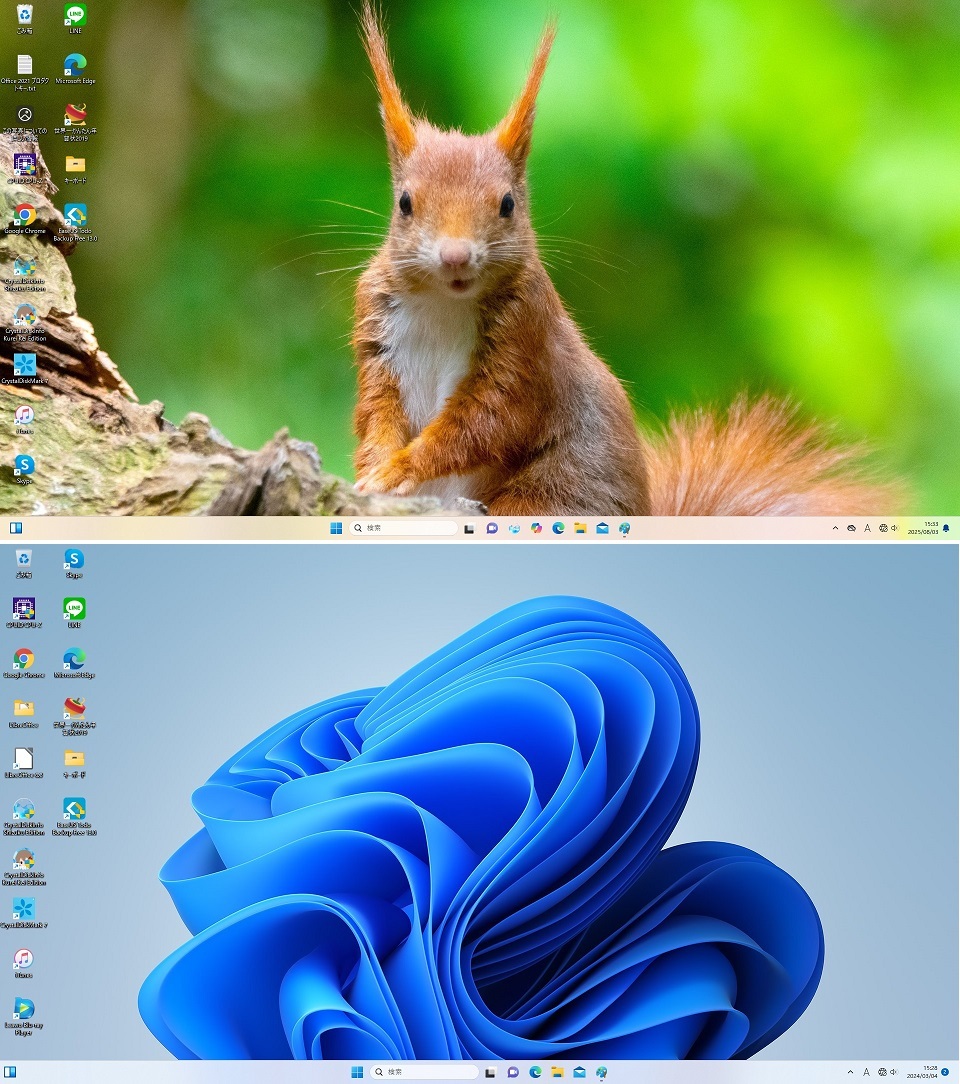
Task: Open Widgets on blue bloom desktop taskbar
Action: click(10, 1072)
